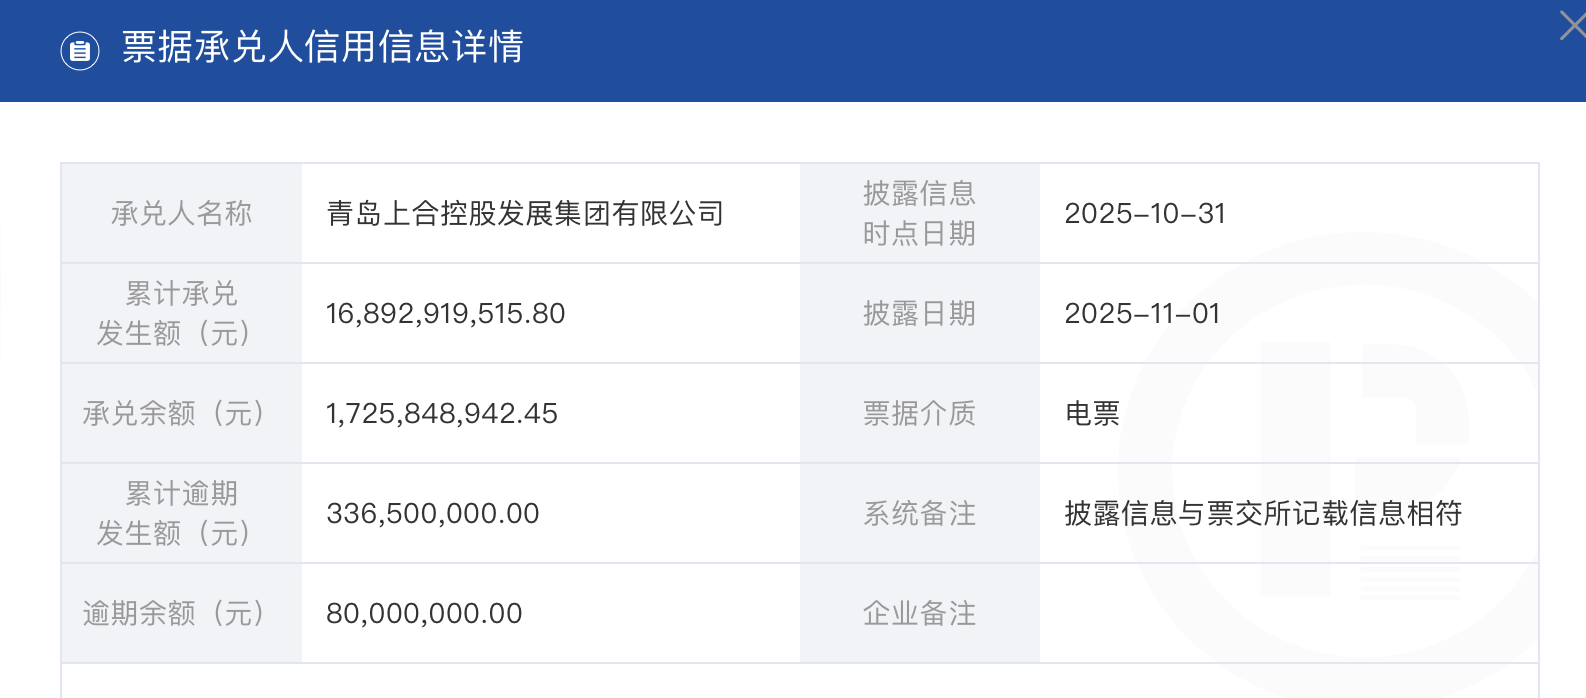Click the disclosure point date 2025-10-31
The height and width of the screenshot is (698, 1586).
(1144, 213)
